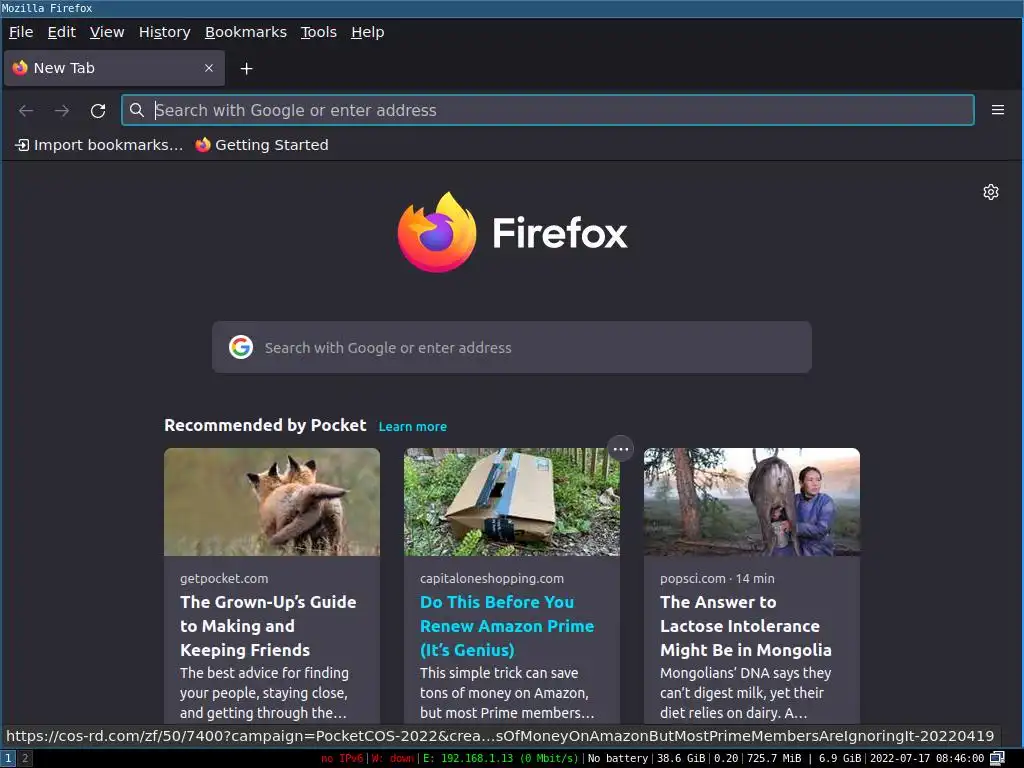1024x768 pixels.
Task: Click the back navigation arrow
Action: pyautogui.click(x=26, y=110)
